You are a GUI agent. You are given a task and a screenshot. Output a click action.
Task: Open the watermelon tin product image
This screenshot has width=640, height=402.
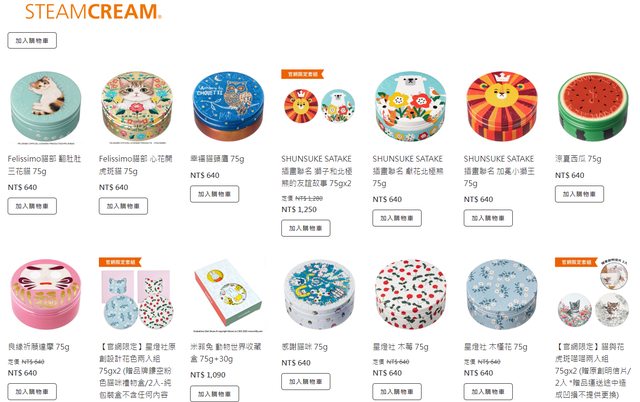(x=593, y=106)
